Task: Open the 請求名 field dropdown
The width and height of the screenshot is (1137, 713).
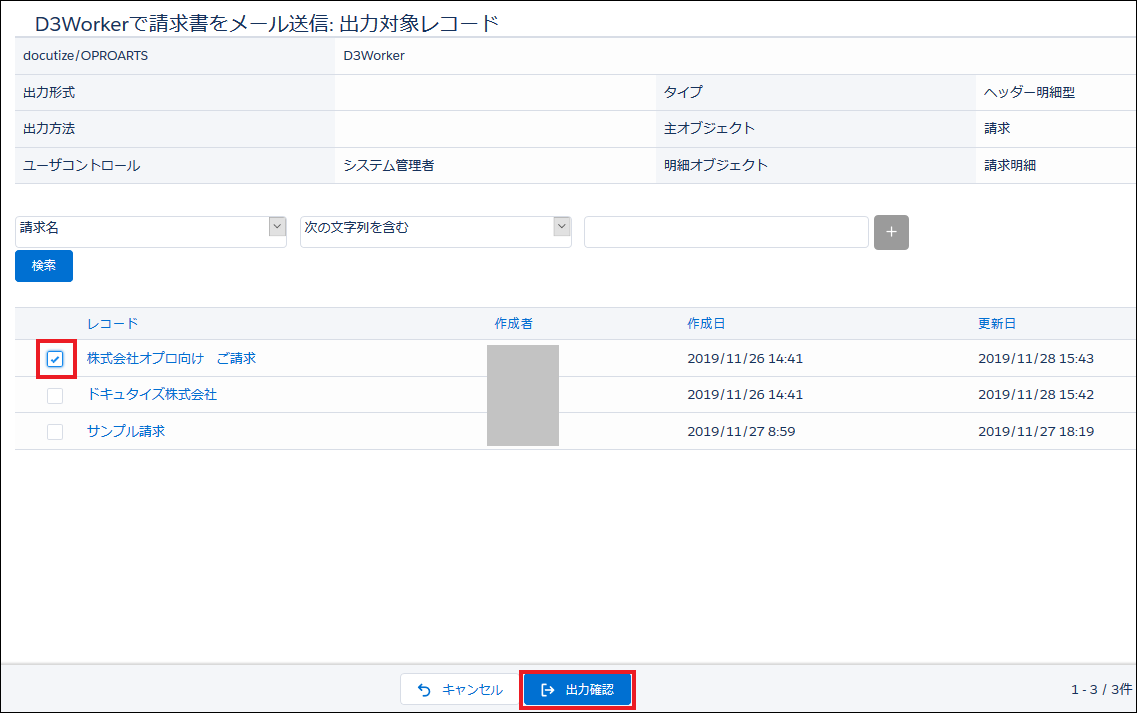Action: tap(151, 231)
